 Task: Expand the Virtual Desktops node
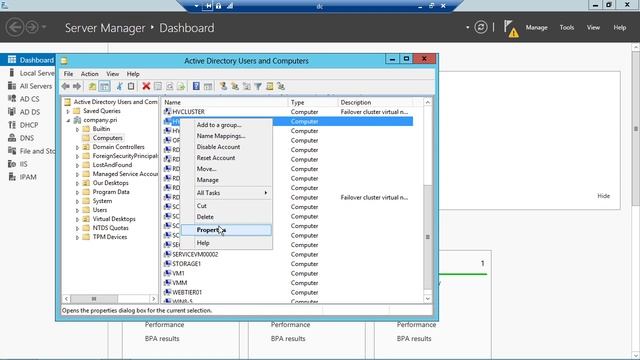(x=77, y=219)
